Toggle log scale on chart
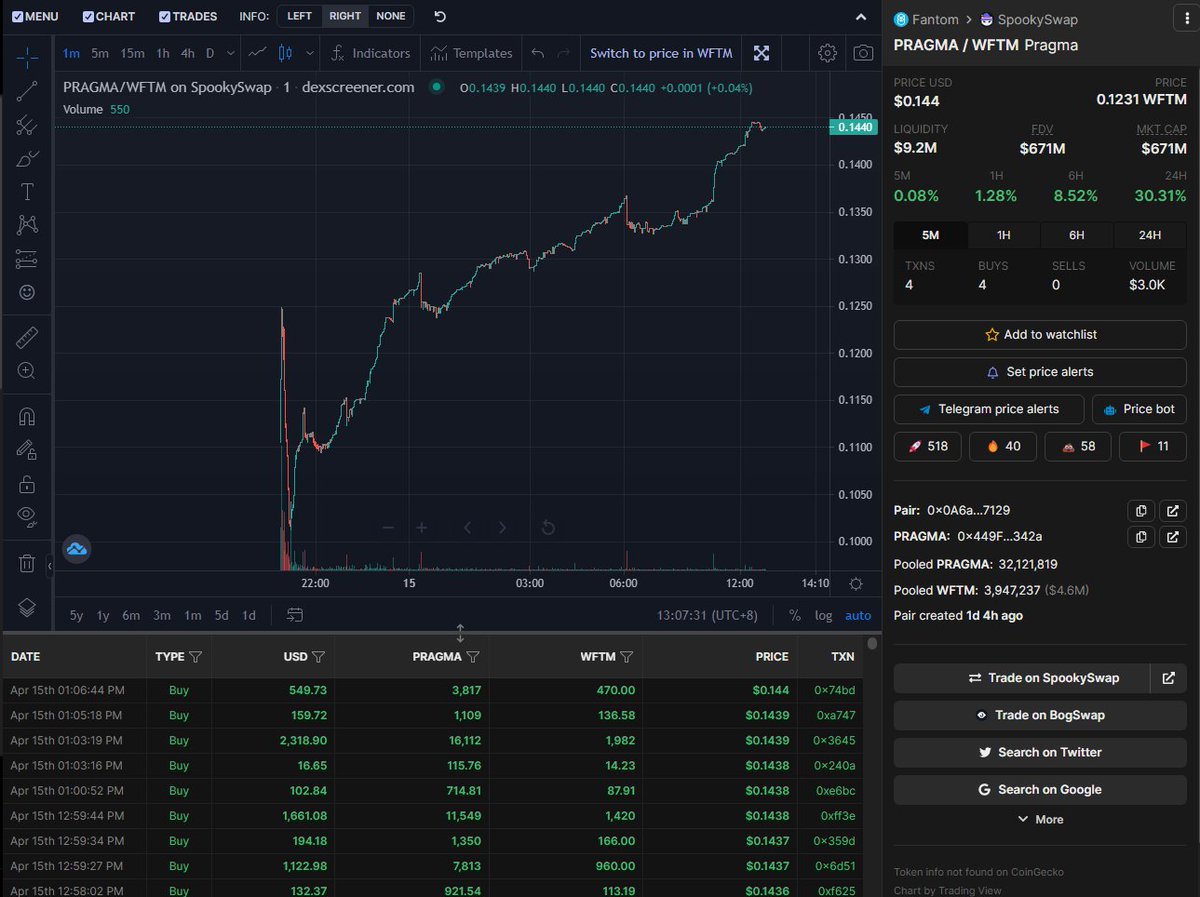This screenshot has height=897, width=1200. pos(823,615)
